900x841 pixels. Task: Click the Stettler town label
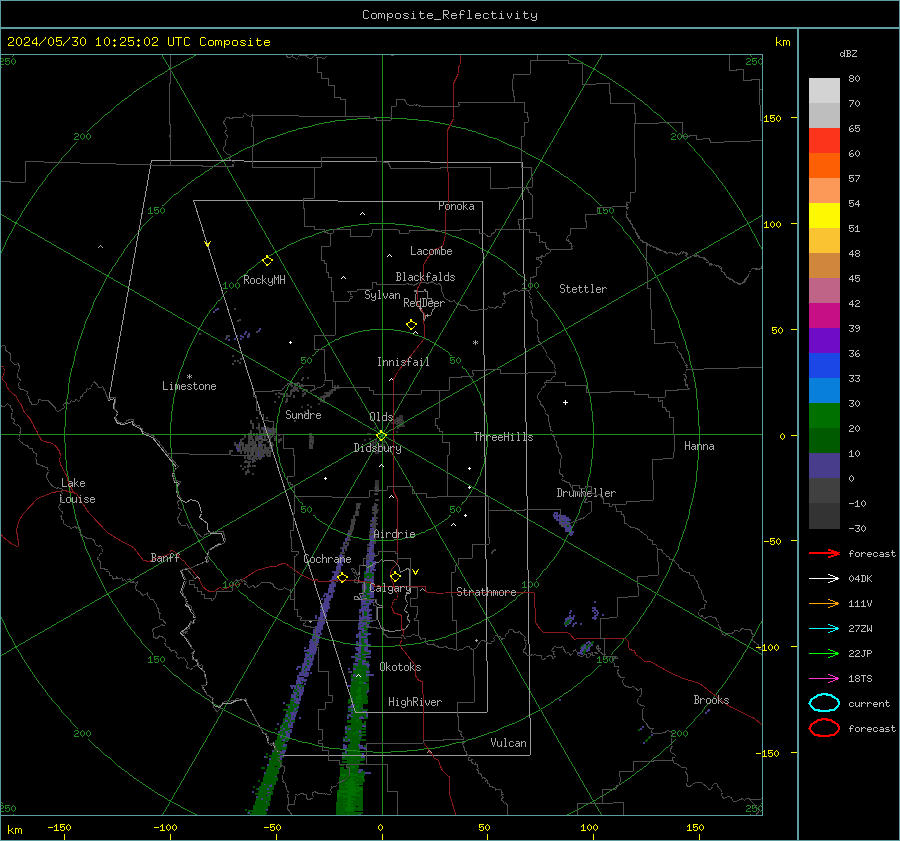coord(583,289)
